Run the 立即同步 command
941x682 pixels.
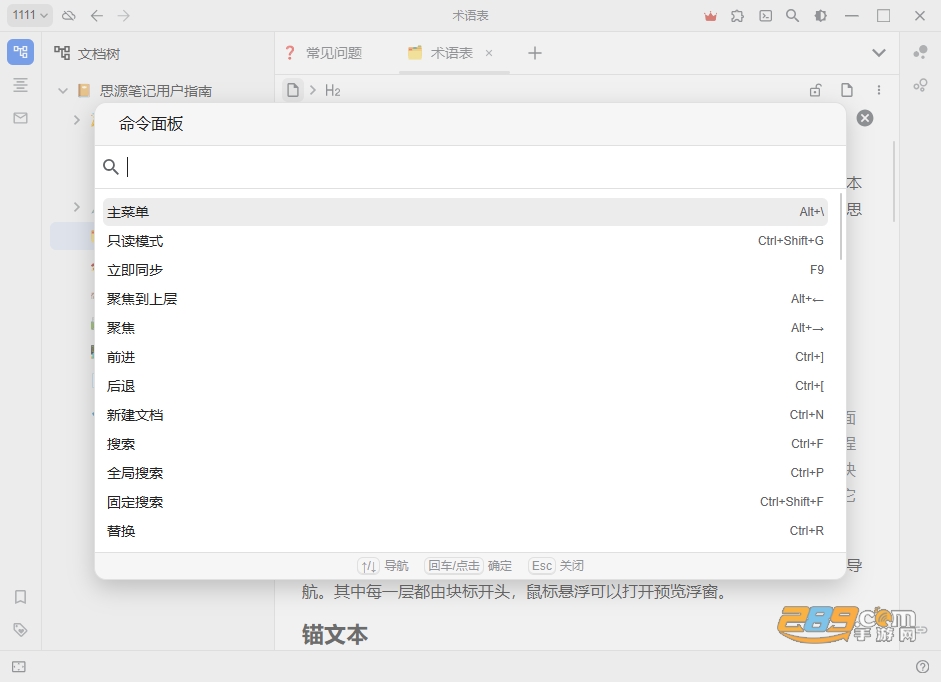pos(465,270)
